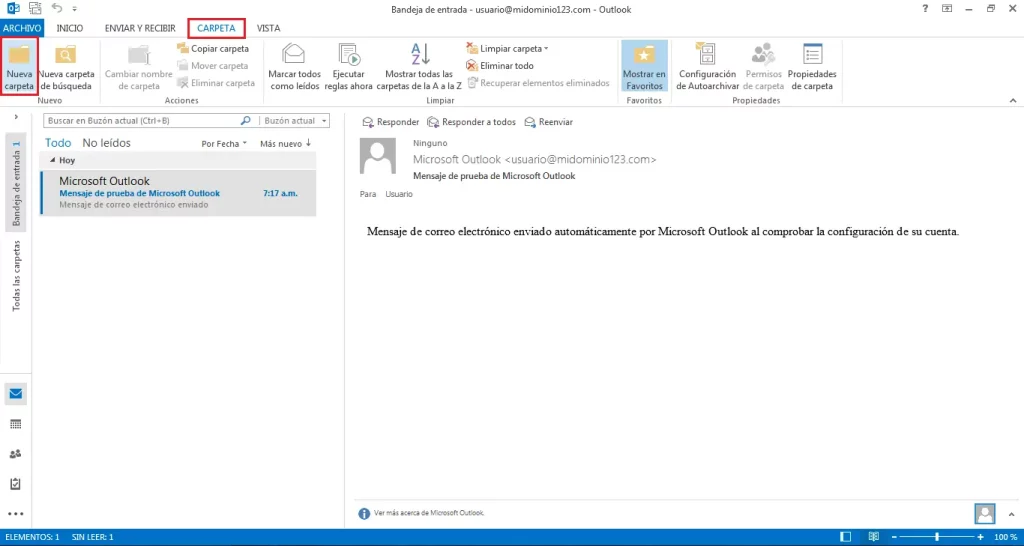
Task: Select the Todo filter
Action: pos(58,143)
